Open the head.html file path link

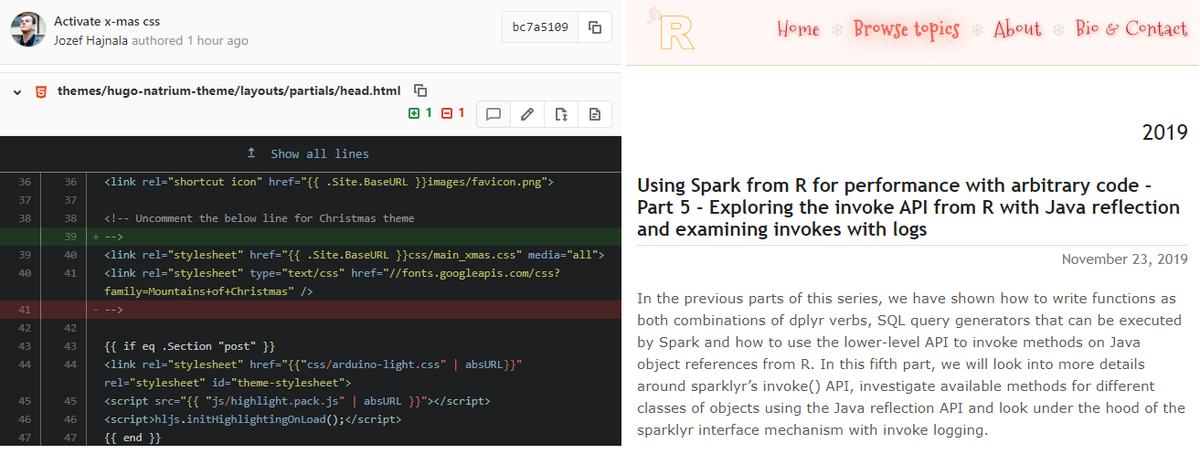[229, 91]
